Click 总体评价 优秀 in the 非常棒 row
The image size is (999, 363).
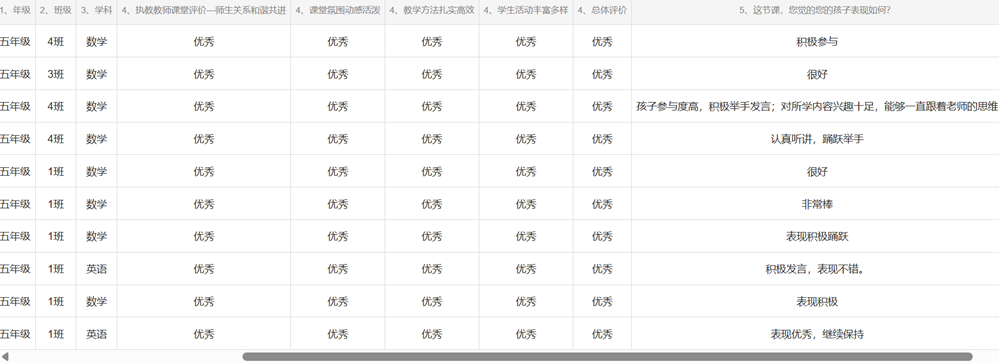pyautogui.click(x=602, y=204)
